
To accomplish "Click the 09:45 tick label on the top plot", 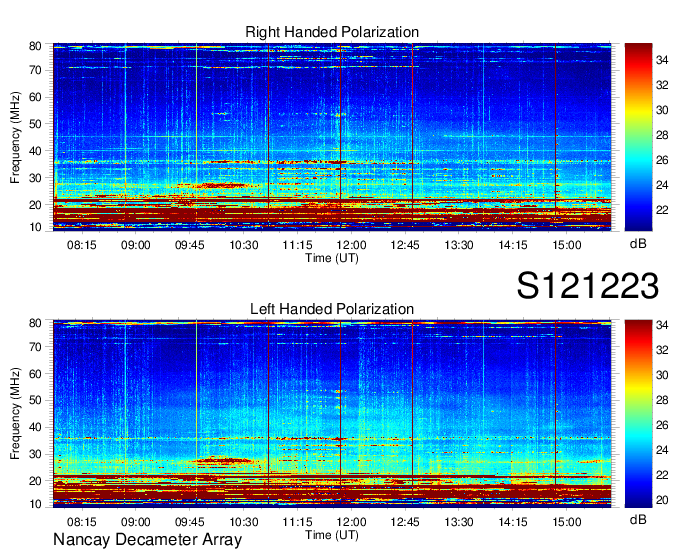I will click(x=190, y=245).
